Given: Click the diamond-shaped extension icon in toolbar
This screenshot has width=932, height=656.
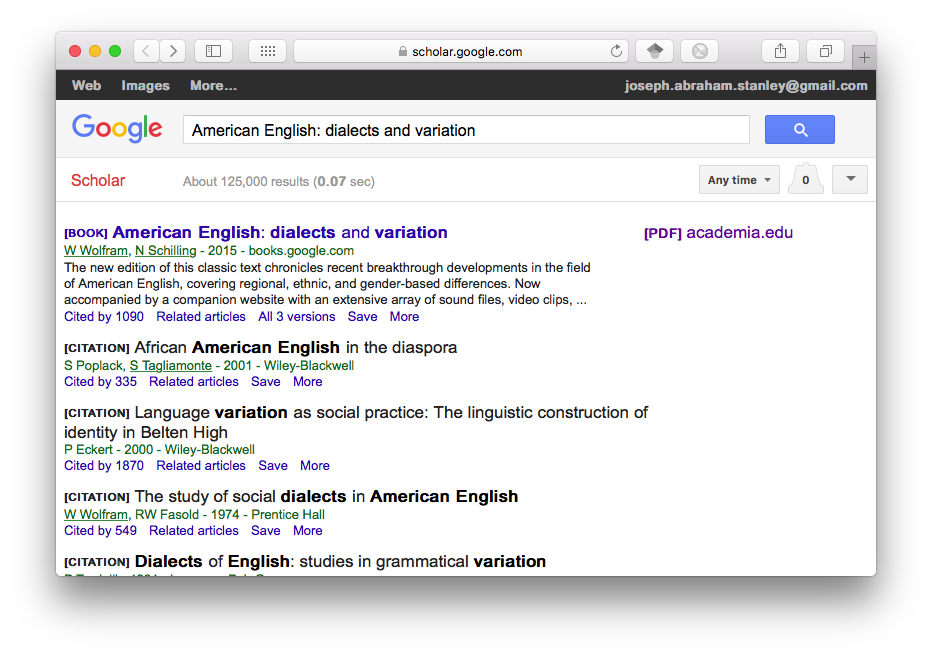Looking at the screenshot, I should [x=654, y=51].
